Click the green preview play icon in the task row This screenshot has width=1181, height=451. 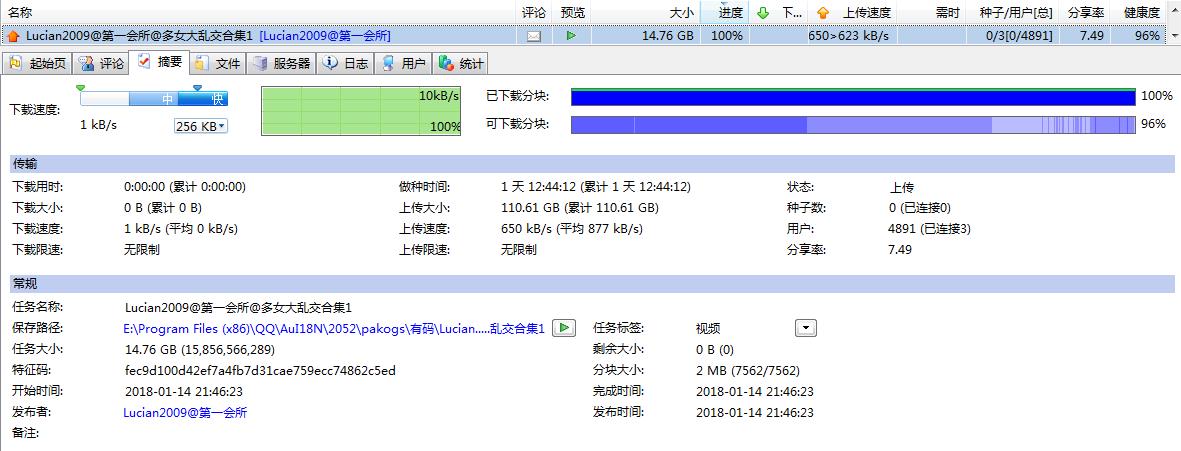click(x=571, y=36)
